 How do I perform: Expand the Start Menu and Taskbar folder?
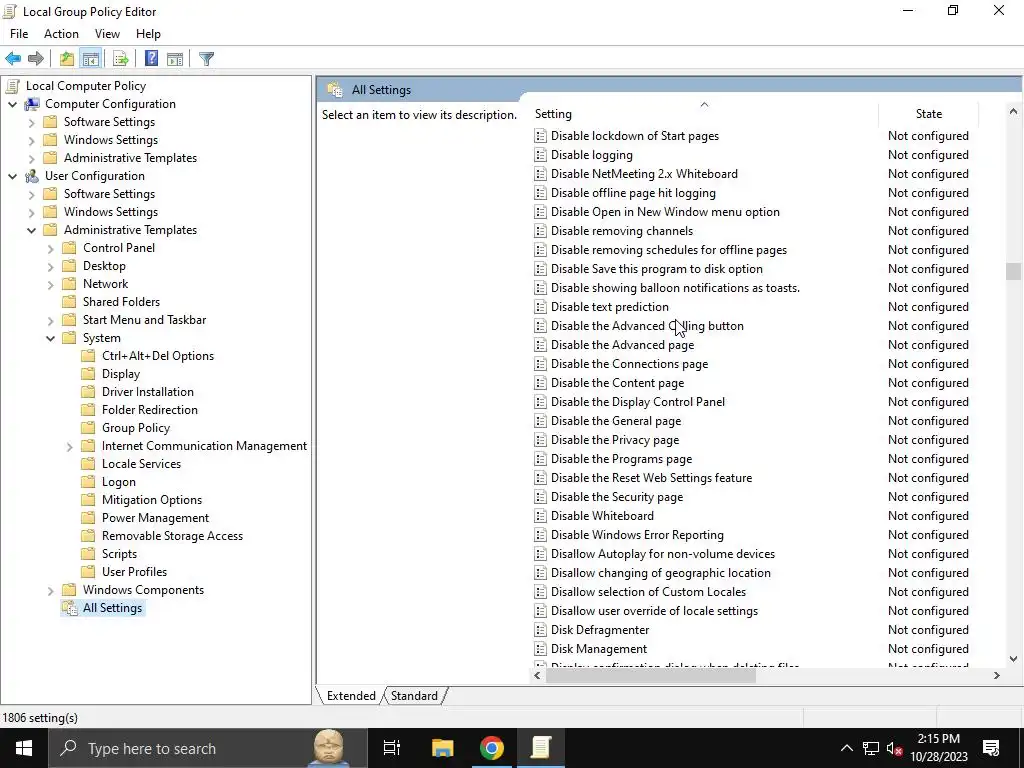click(50, 320)
